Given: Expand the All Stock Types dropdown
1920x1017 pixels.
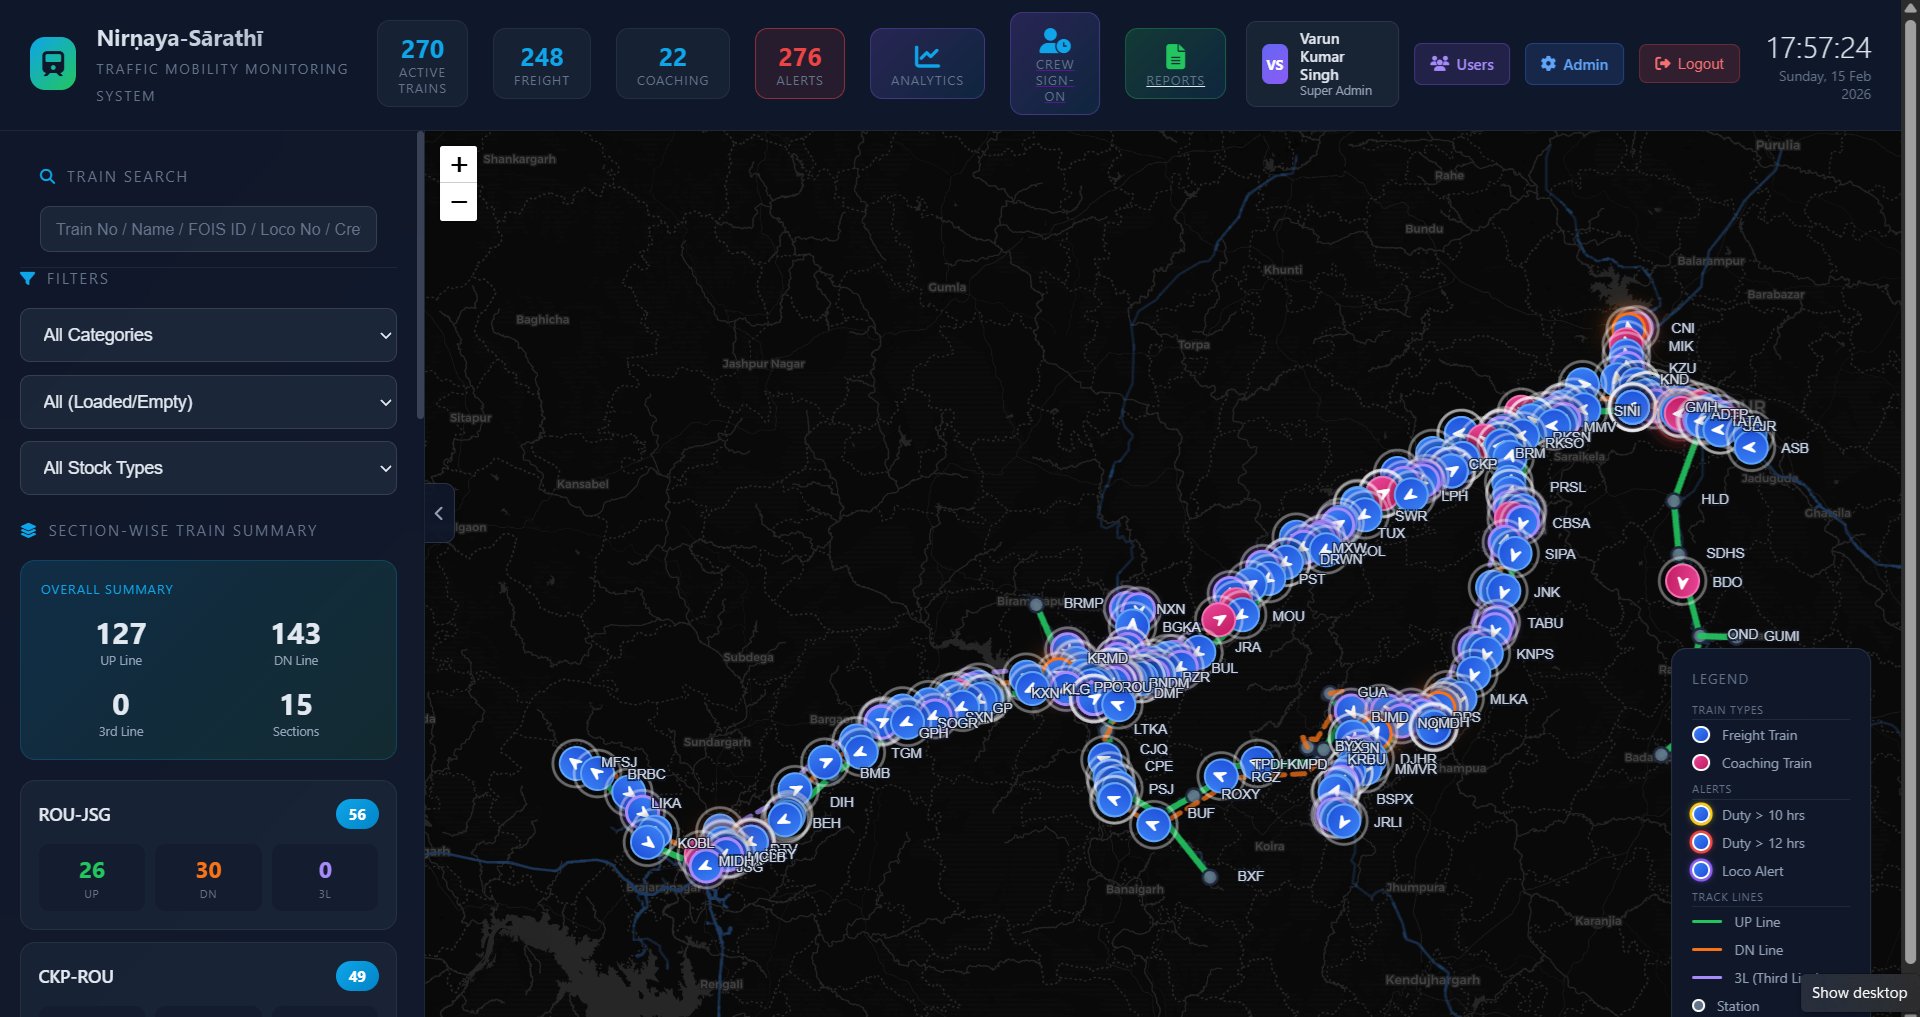Looking at the screenshot, I should tap(208, 467).
